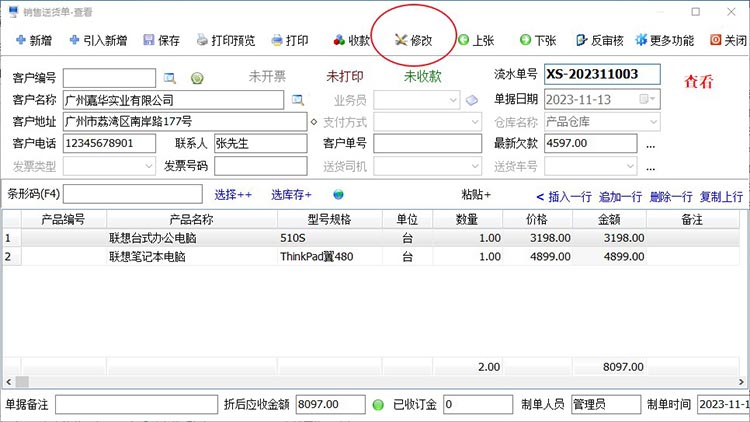Open 打印预览 print preview
This screenshot has height=422, width=750.
(226, 41)
